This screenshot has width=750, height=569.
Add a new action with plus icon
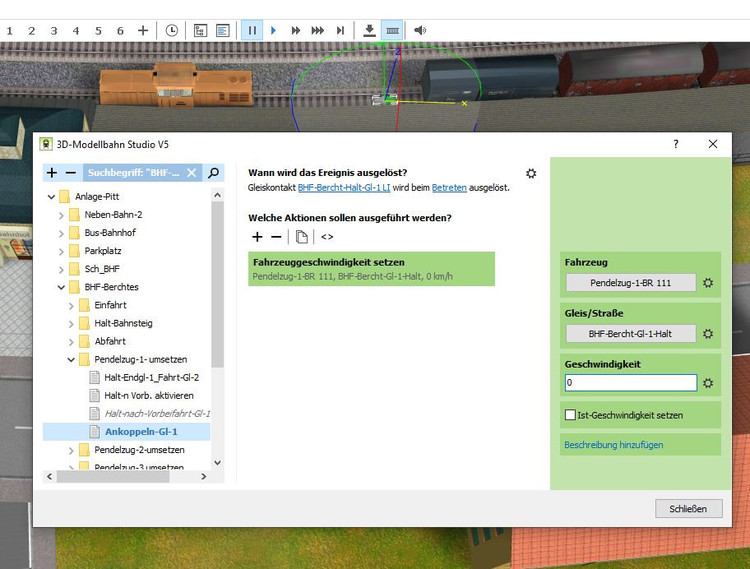click(257, 237)
